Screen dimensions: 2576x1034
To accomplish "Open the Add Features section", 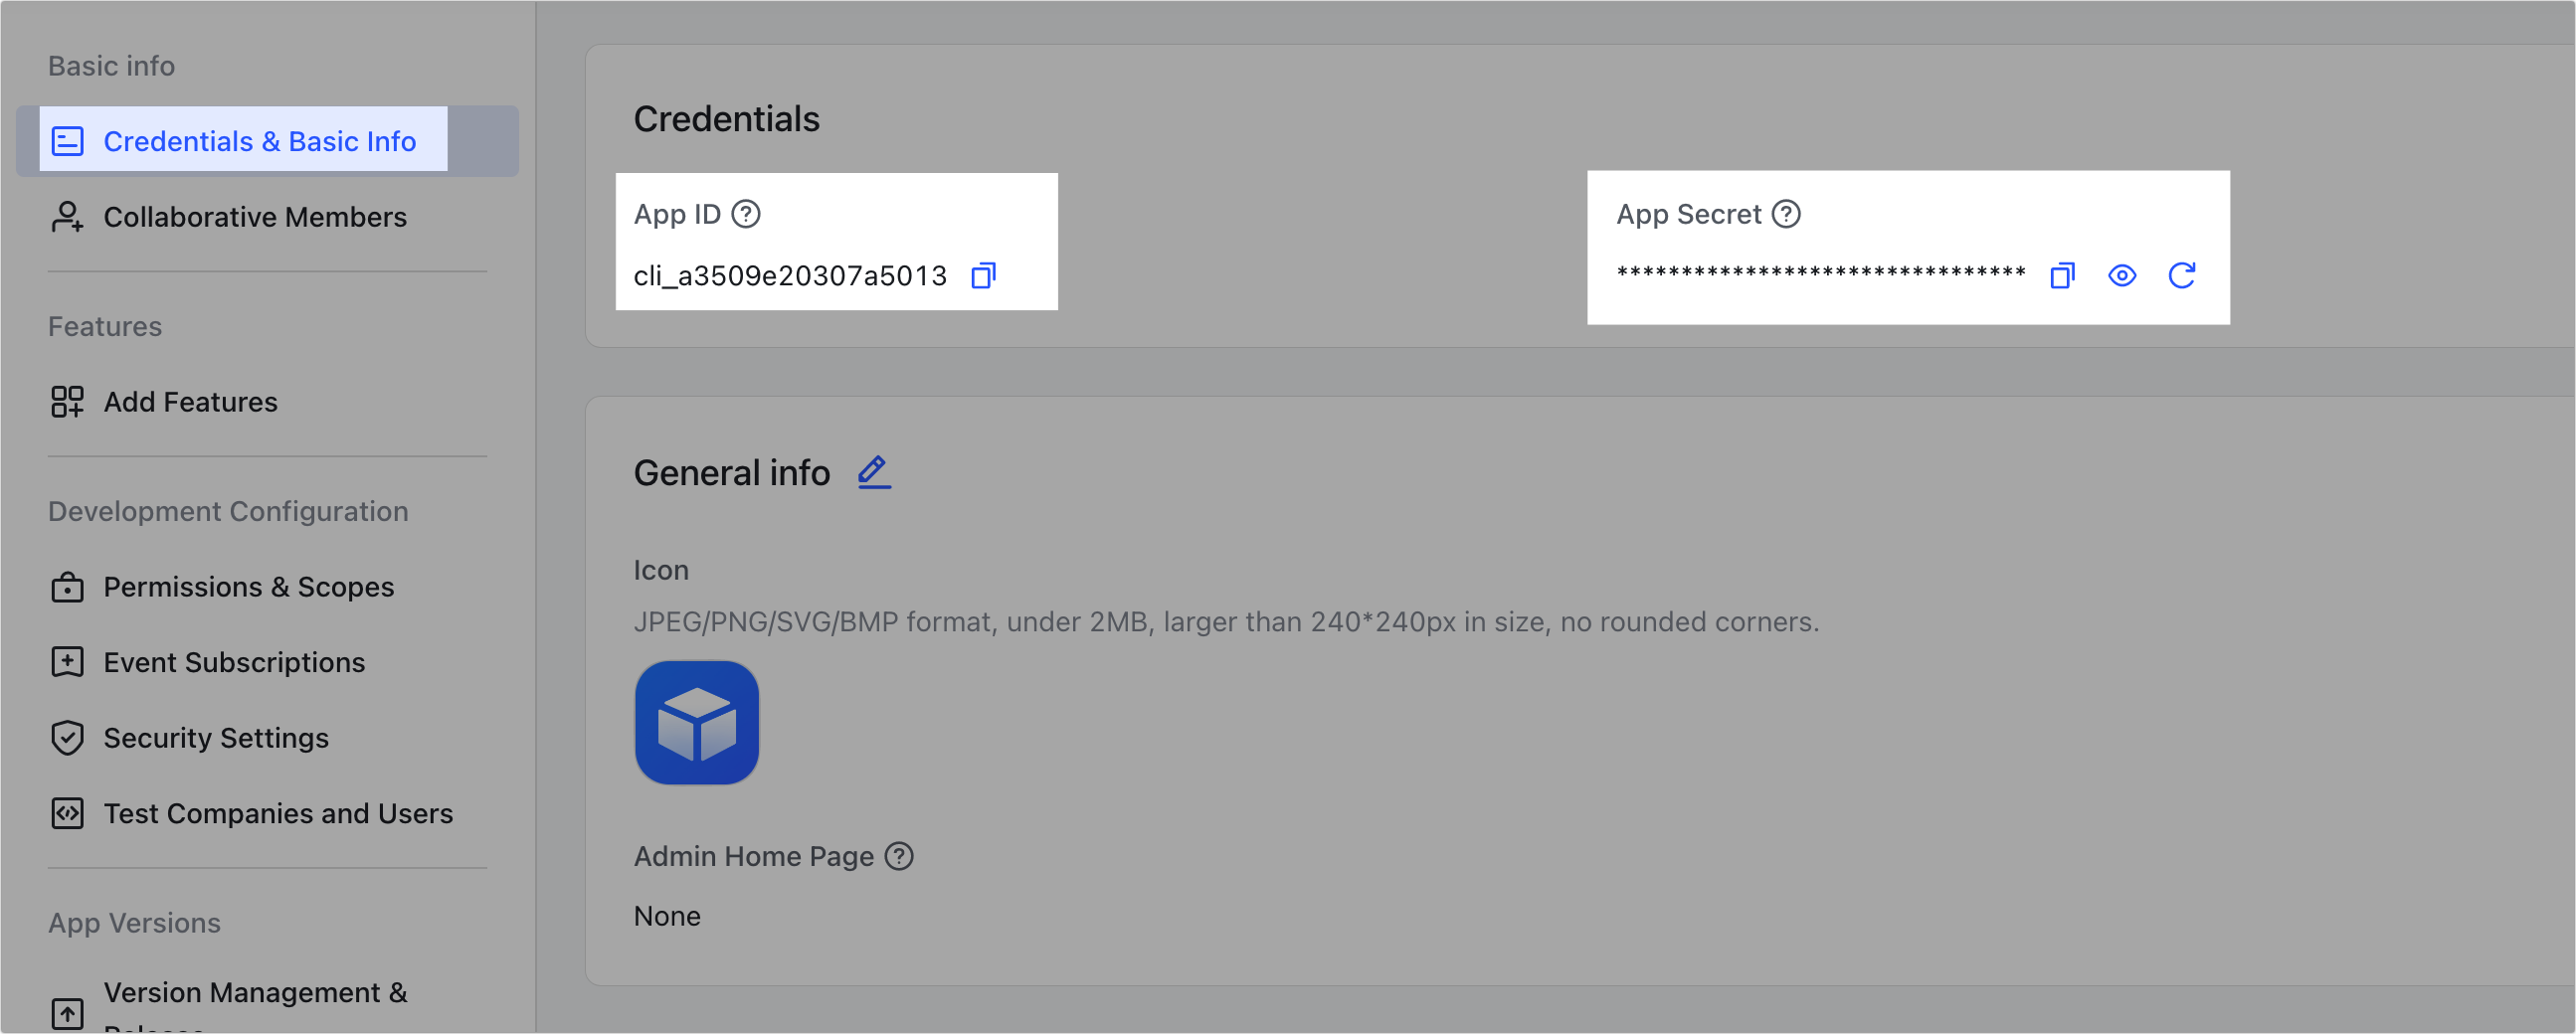I will pos(190,402).
